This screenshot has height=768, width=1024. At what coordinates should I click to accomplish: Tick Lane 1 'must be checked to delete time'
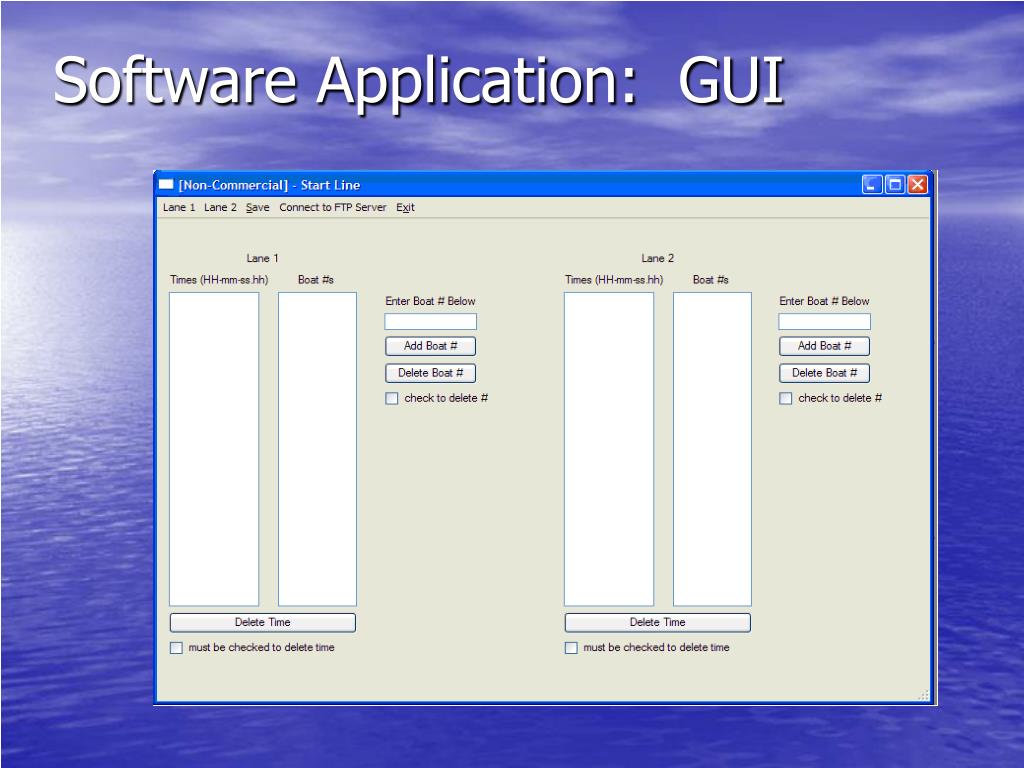[177, 648]
